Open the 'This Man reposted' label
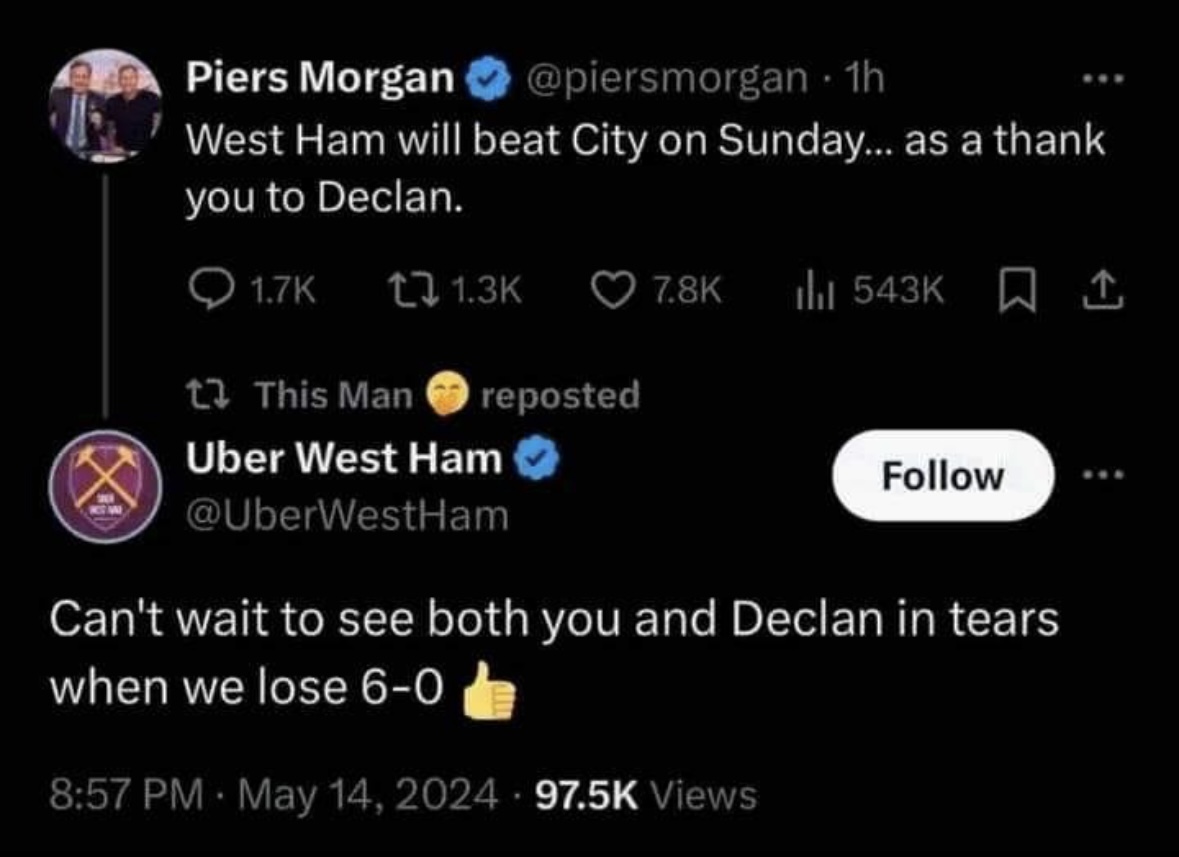Screen dimensions: 1179x857 413,395
